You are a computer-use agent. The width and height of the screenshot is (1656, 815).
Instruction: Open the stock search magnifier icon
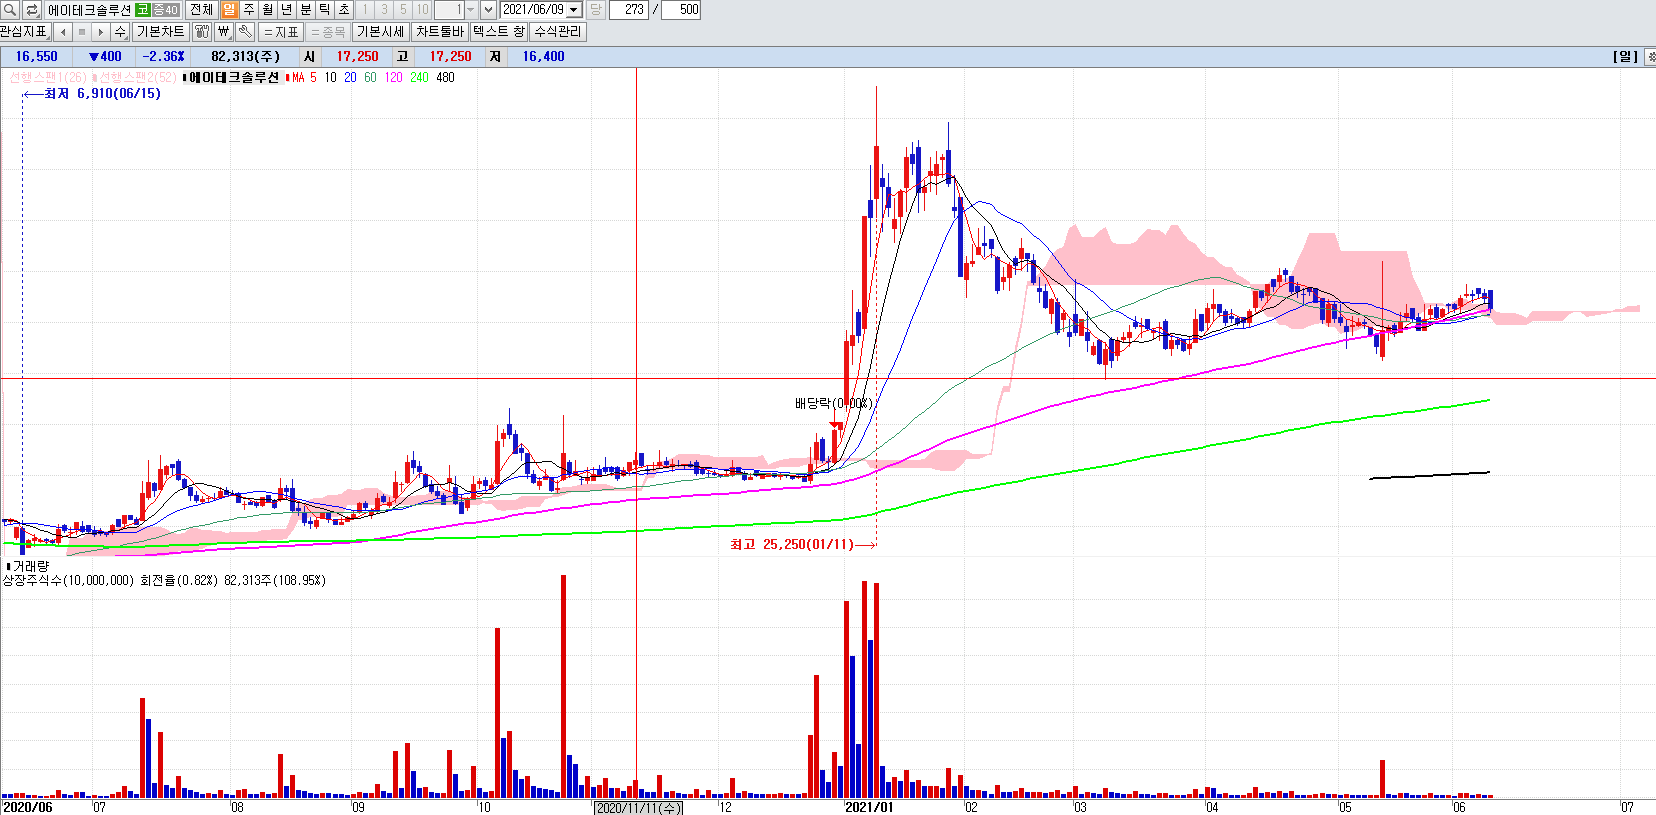[10, 10]
